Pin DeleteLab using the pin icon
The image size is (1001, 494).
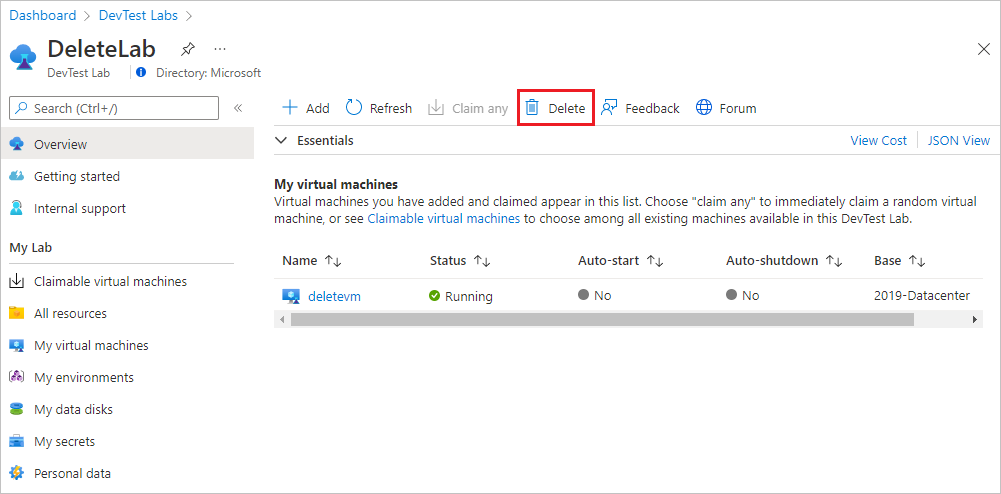click(188, 48)
